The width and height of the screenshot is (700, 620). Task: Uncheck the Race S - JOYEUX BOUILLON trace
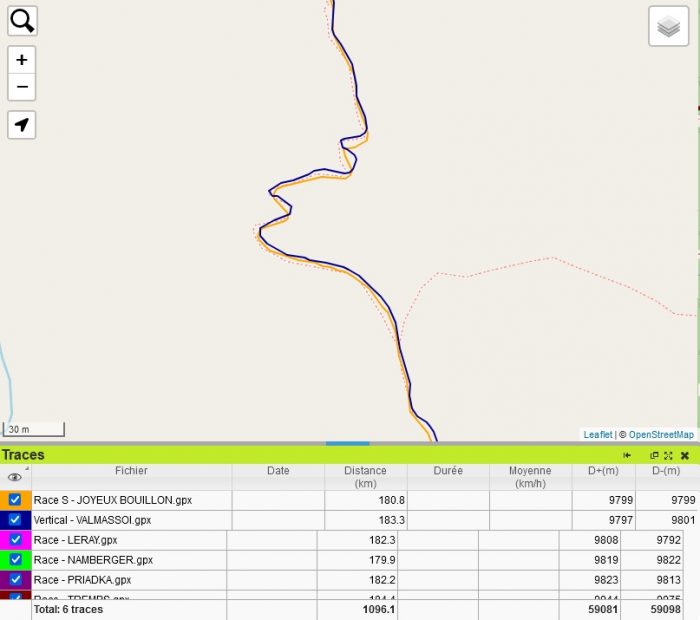[15, 500]
